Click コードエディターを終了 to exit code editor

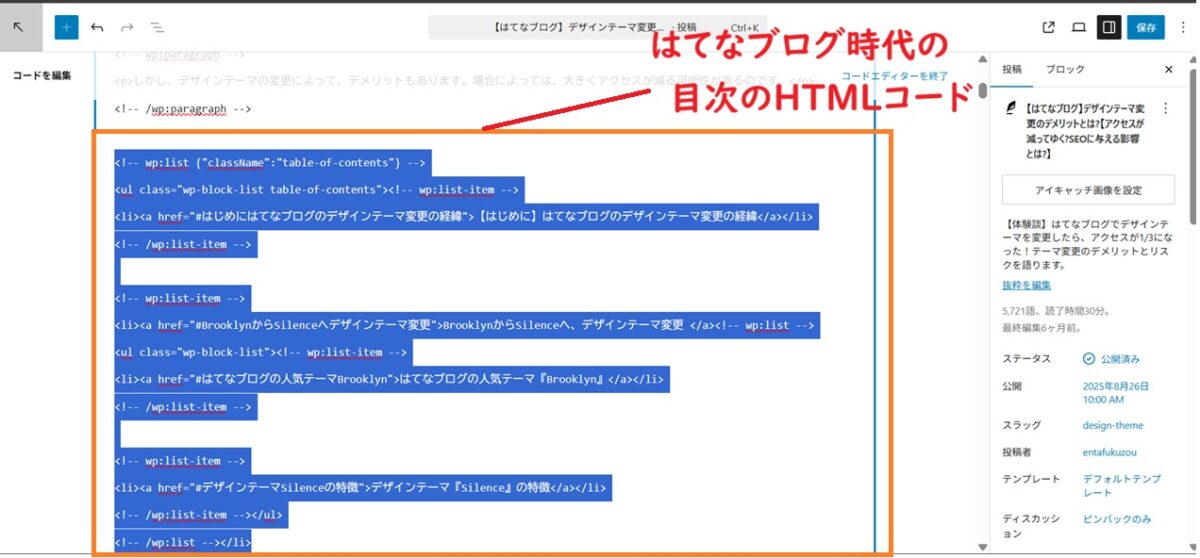(x=894, y=76)
